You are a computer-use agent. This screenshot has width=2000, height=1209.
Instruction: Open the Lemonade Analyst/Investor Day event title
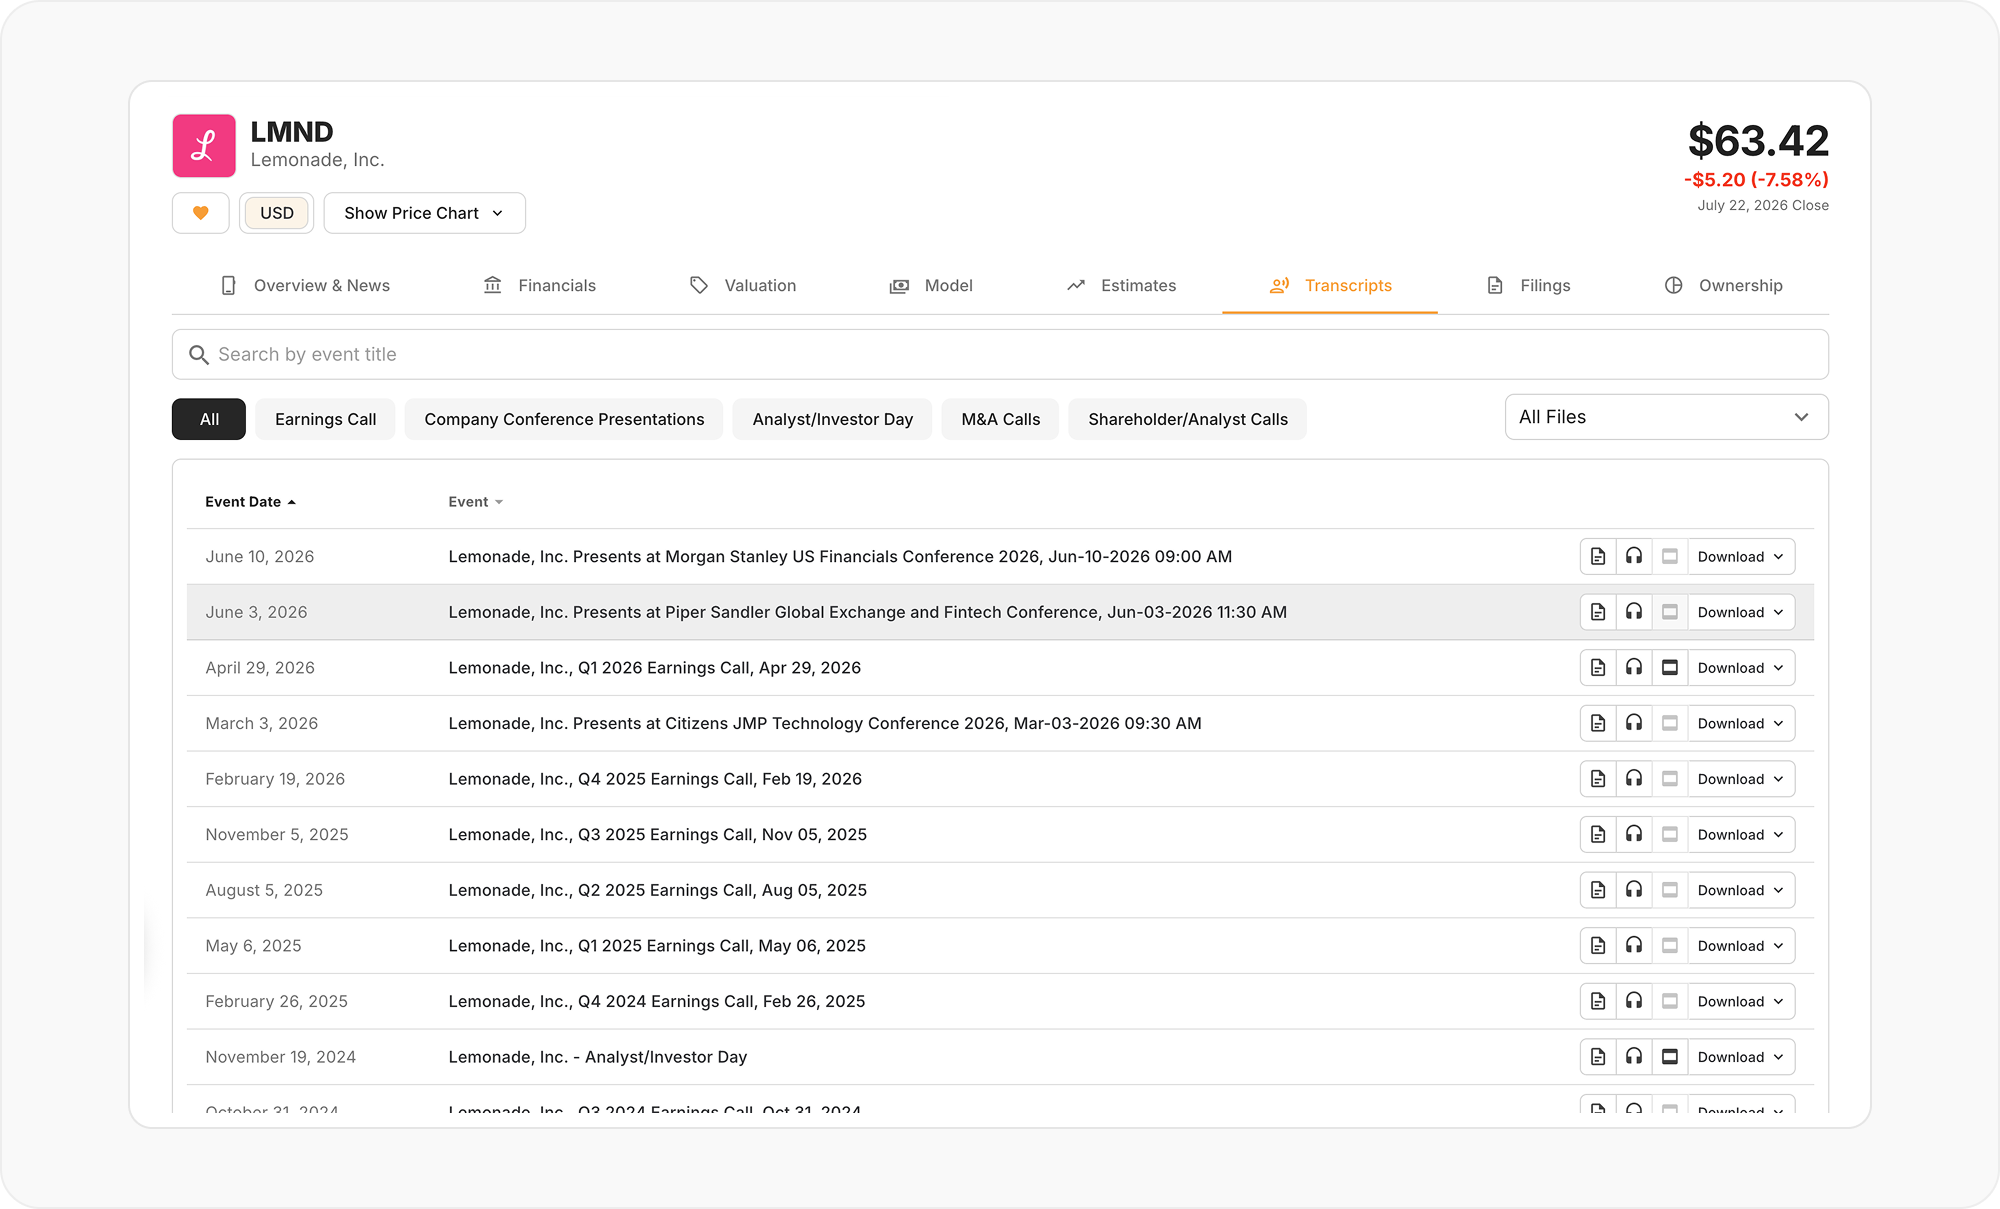coord(598,1057)
